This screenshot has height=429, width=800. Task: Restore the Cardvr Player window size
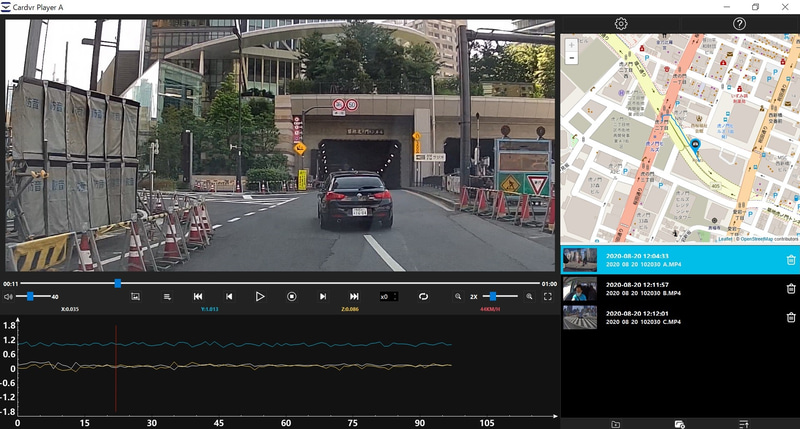coord(755,7)
